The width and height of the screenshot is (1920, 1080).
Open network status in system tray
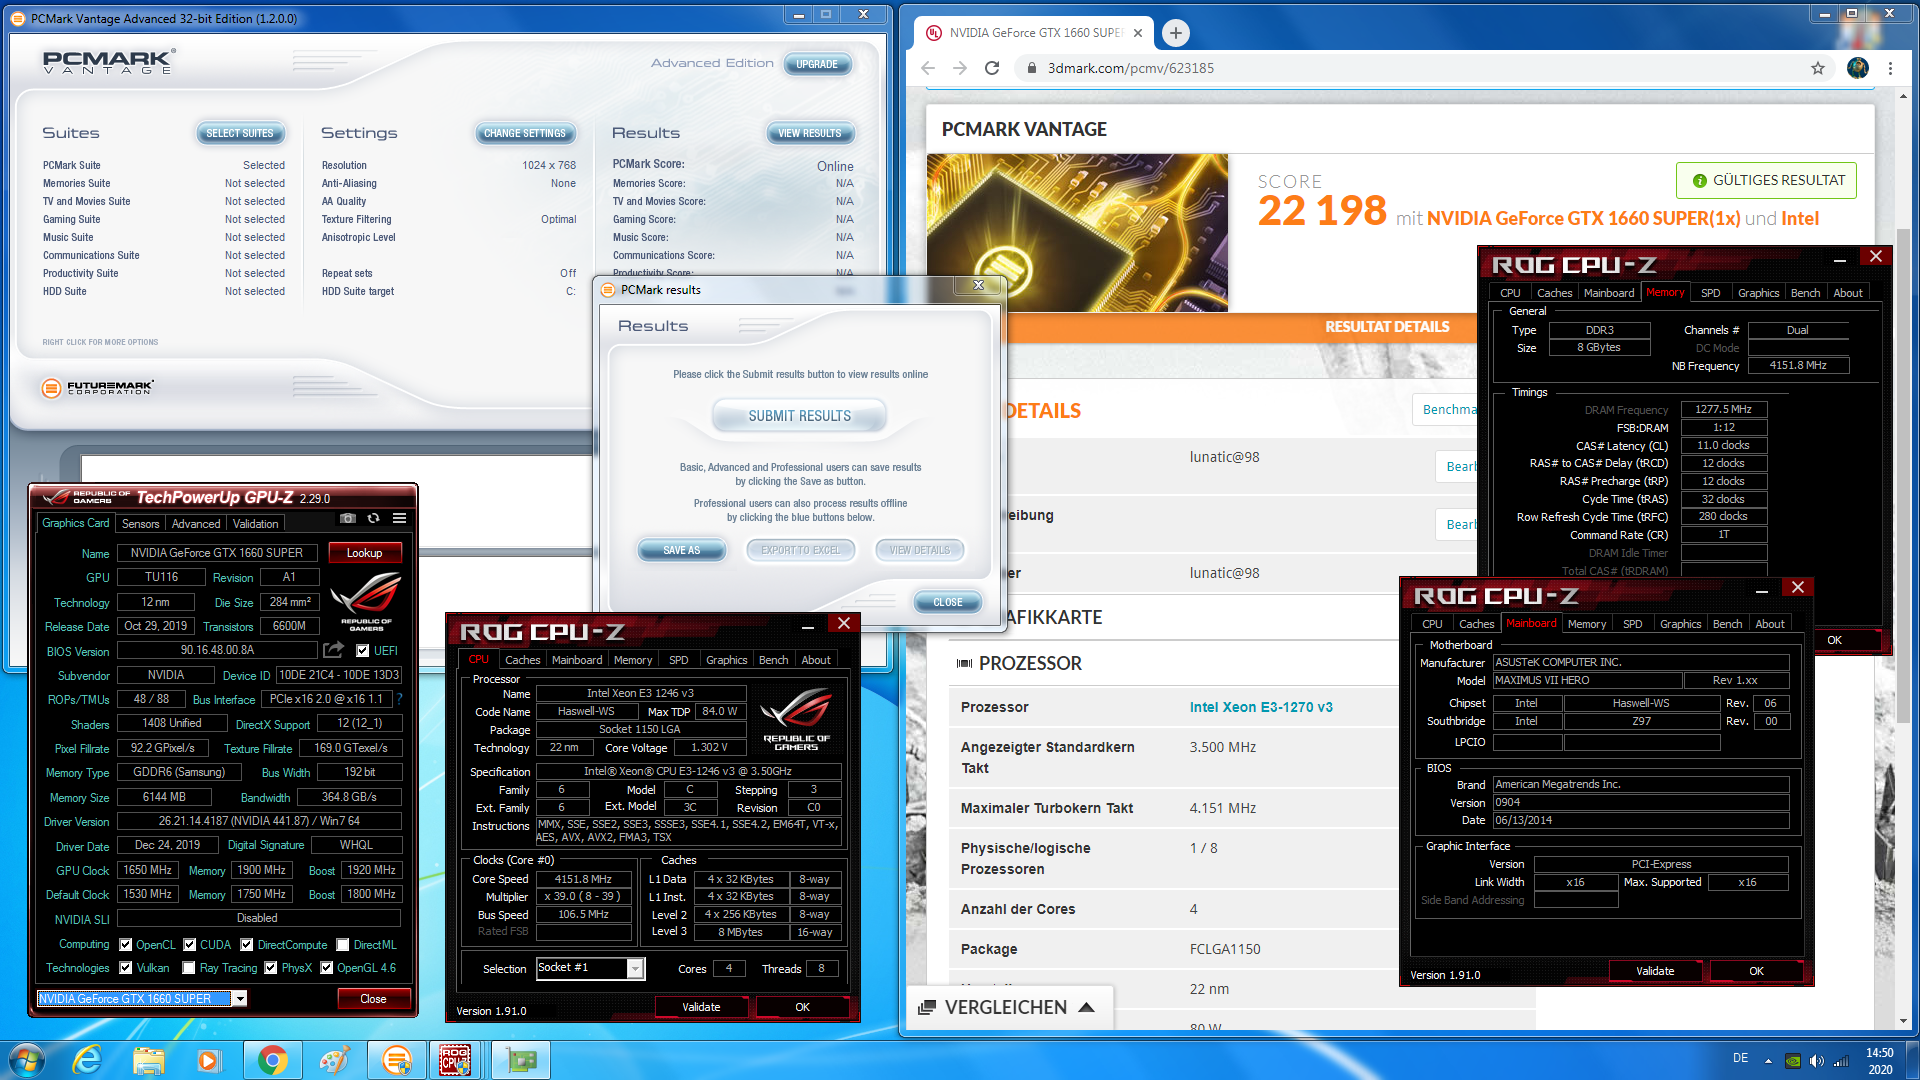(1840, 1061)
